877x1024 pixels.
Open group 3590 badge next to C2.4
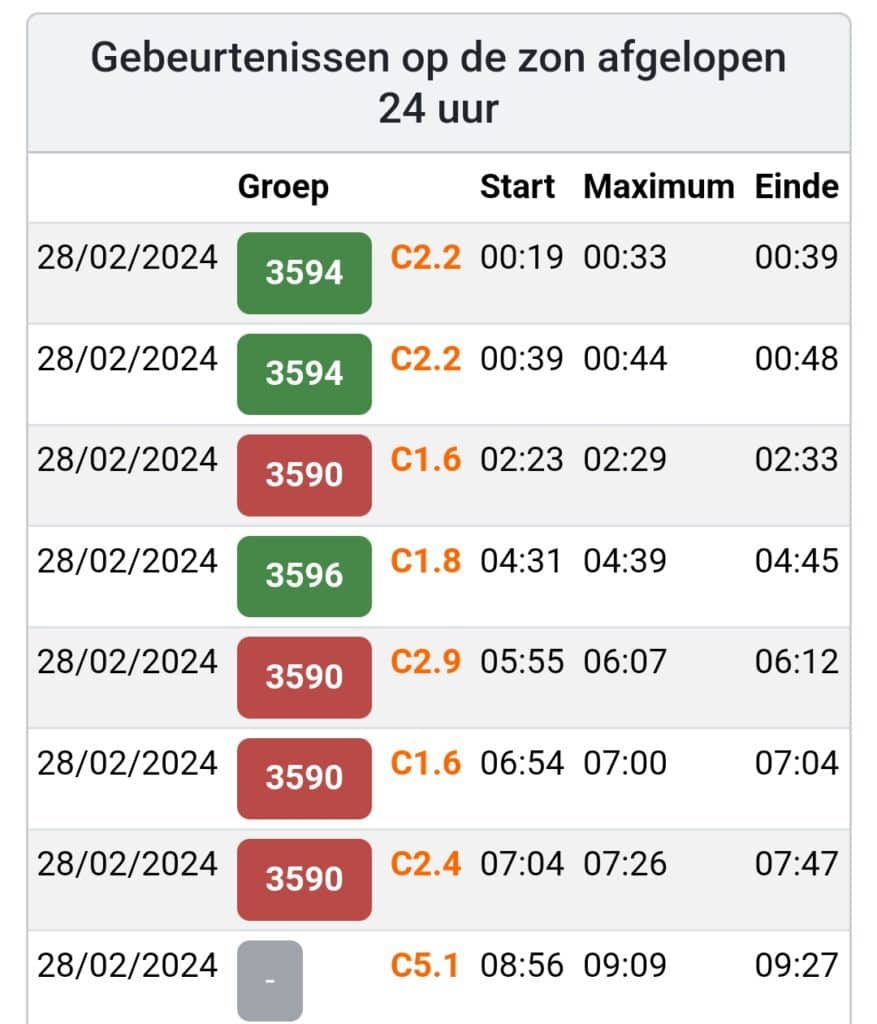pos(304,879)
